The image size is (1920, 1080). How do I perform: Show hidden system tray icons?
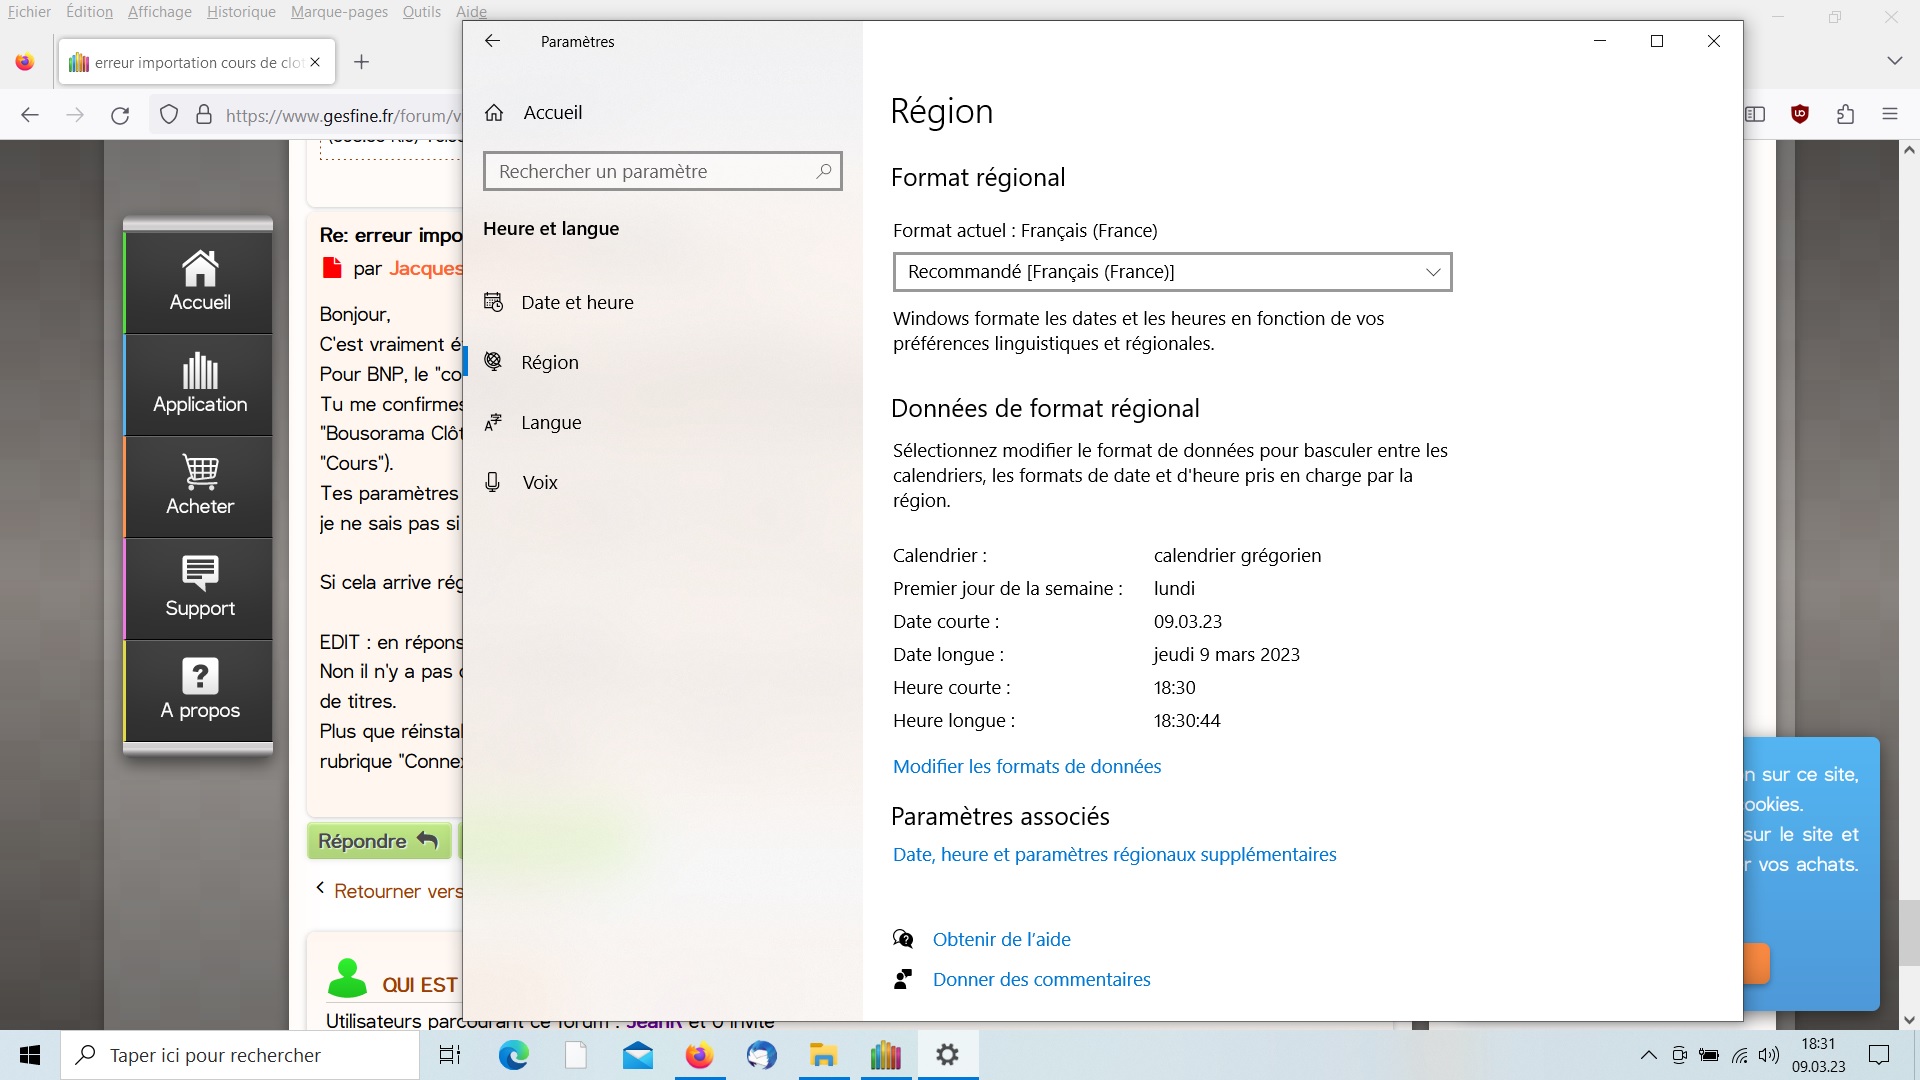[1648, 1055]
